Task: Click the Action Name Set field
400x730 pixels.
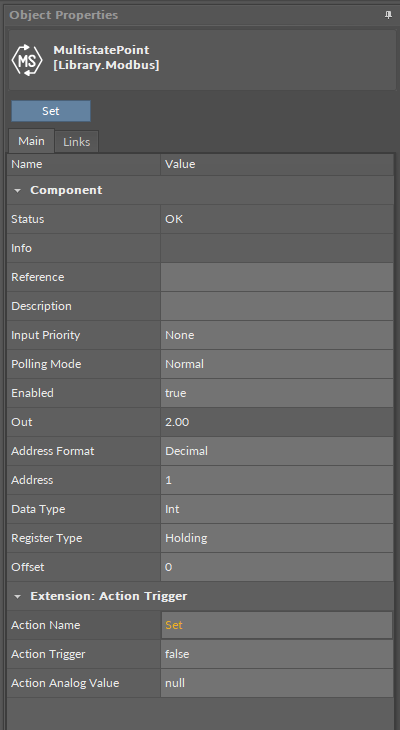Action: (x=277, y=625)
